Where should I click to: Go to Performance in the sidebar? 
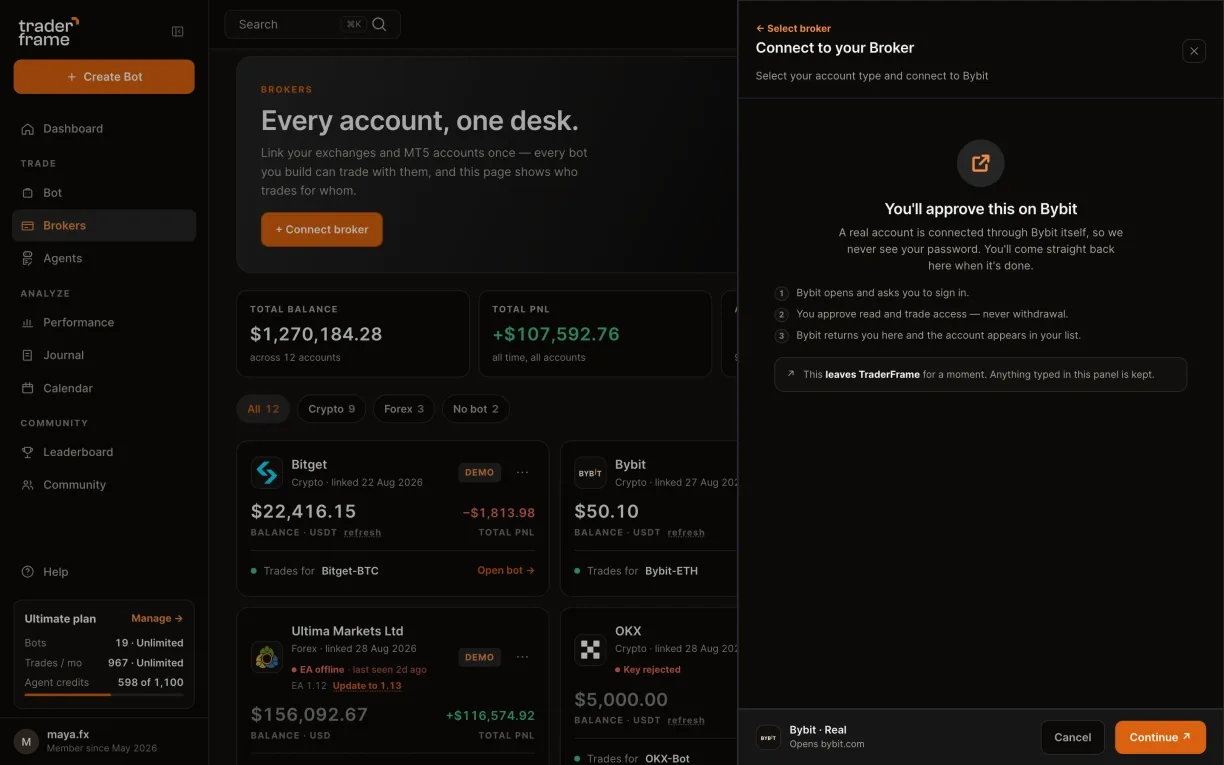tap(104, 323)
